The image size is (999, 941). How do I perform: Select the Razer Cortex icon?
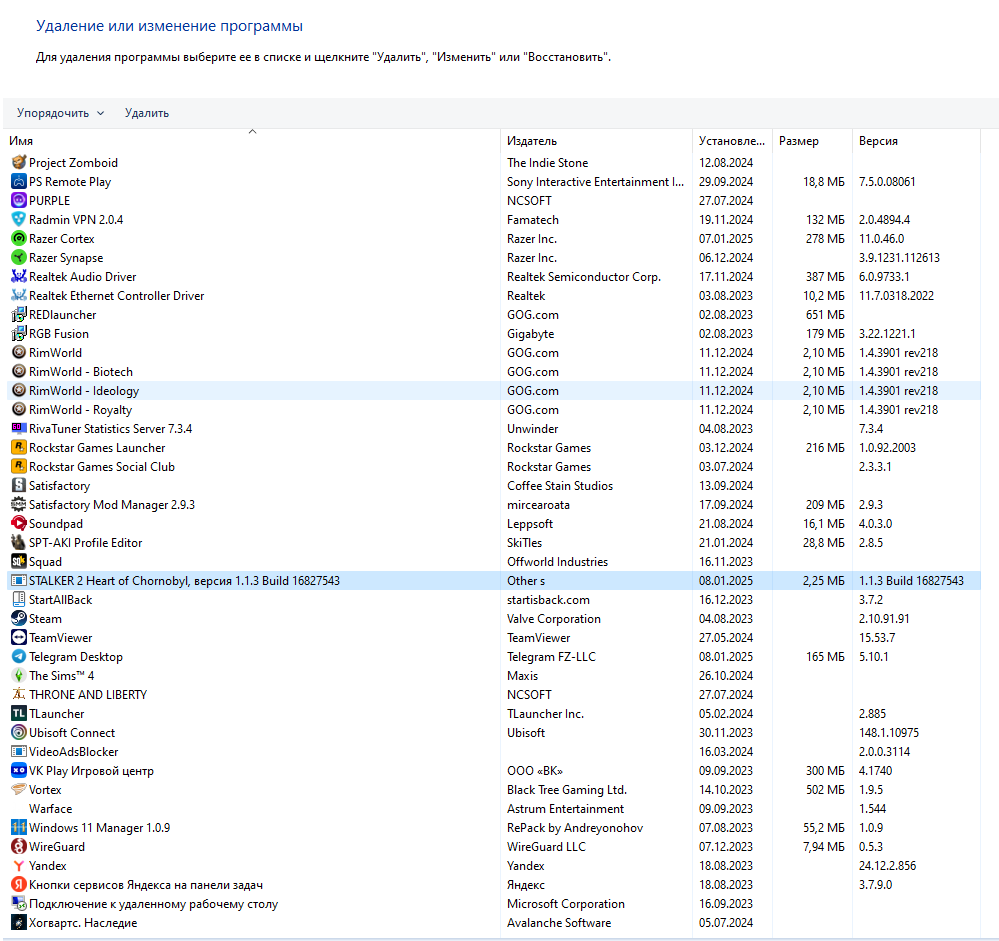click(19, 239)
